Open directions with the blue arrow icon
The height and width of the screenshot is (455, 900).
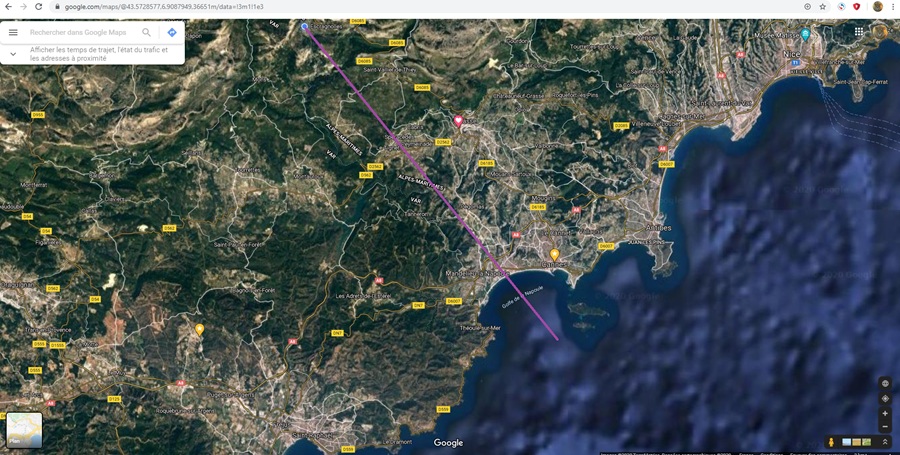pos(172,32)
